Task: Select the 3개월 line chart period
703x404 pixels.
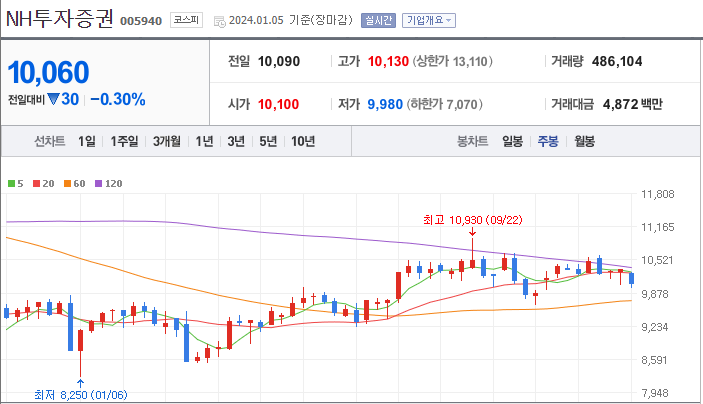Action: click(167, 141)
